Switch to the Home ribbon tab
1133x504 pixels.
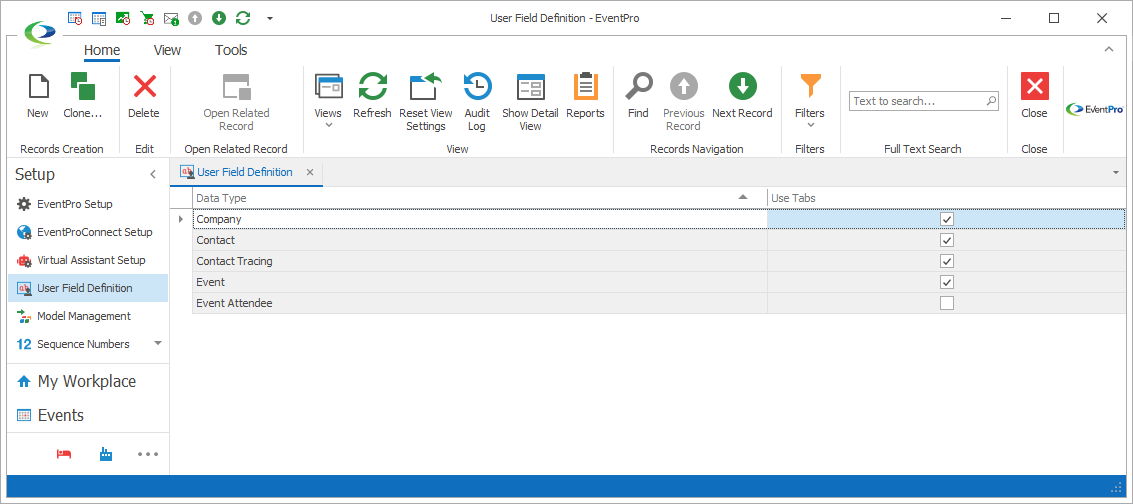click(102, 51)
